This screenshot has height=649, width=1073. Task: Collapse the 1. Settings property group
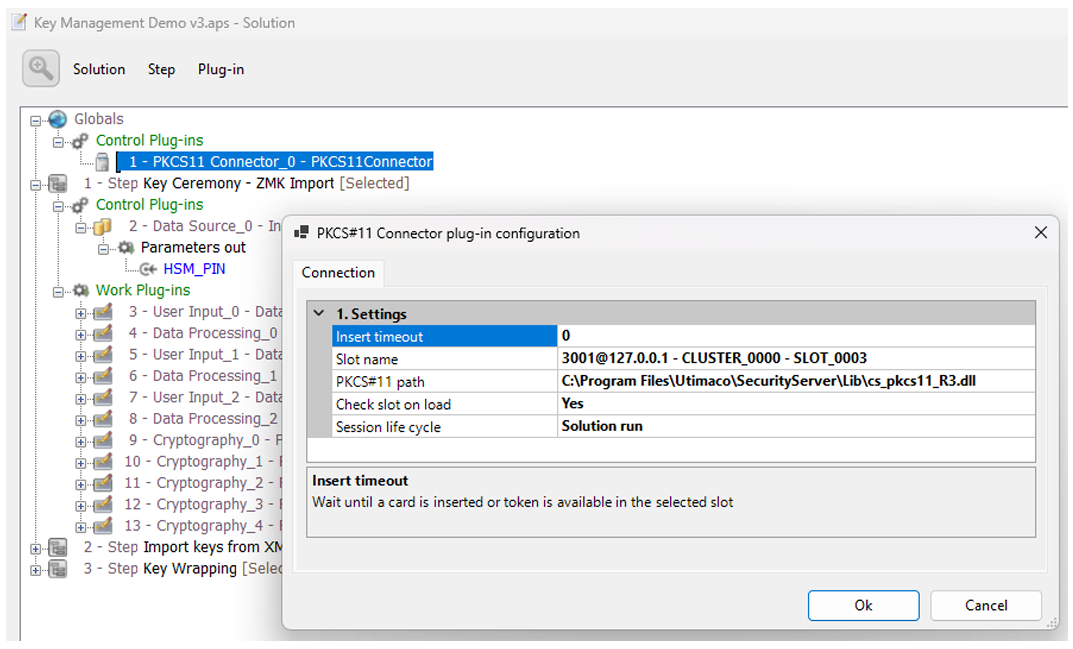pos(319,313)
